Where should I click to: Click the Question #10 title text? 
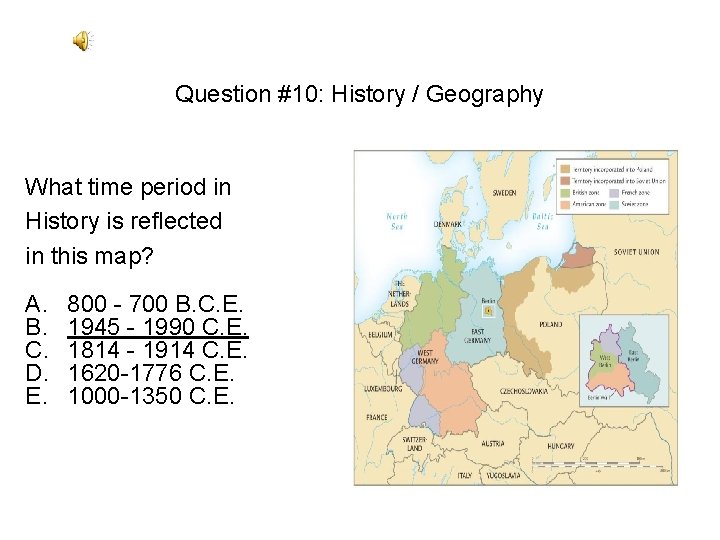[x=359, y=95]
